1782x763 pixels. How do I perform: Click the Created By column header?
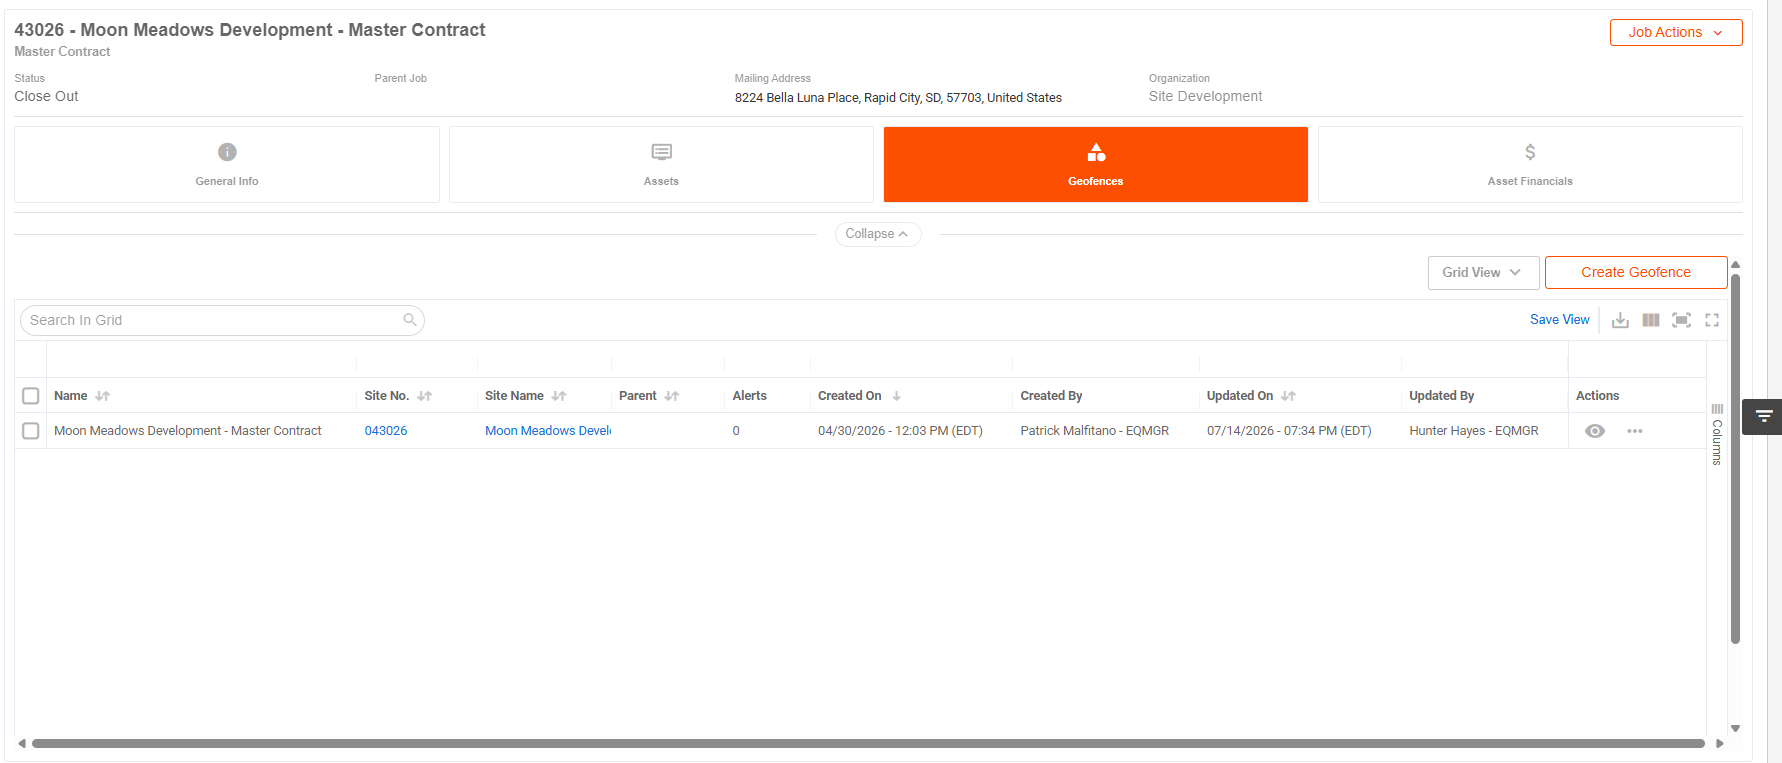pos(1051,396)
